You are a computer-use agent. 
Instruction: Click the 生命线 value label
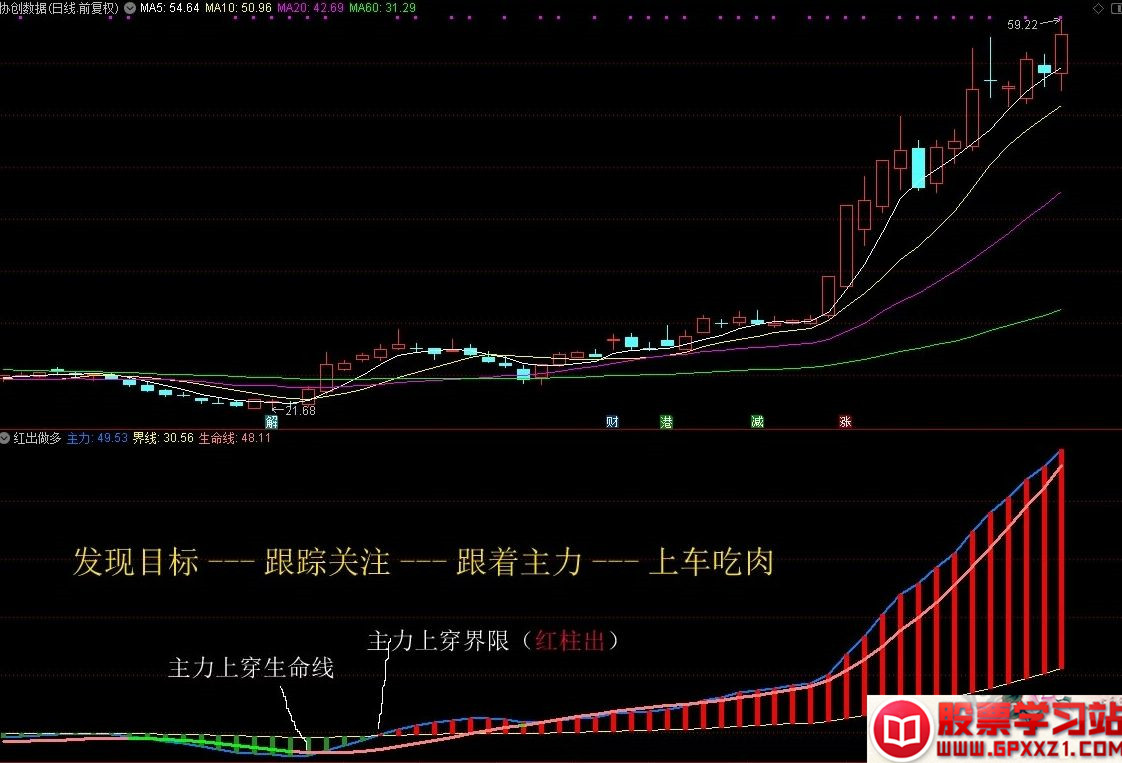pyautogui.click(x=234, y=438)
